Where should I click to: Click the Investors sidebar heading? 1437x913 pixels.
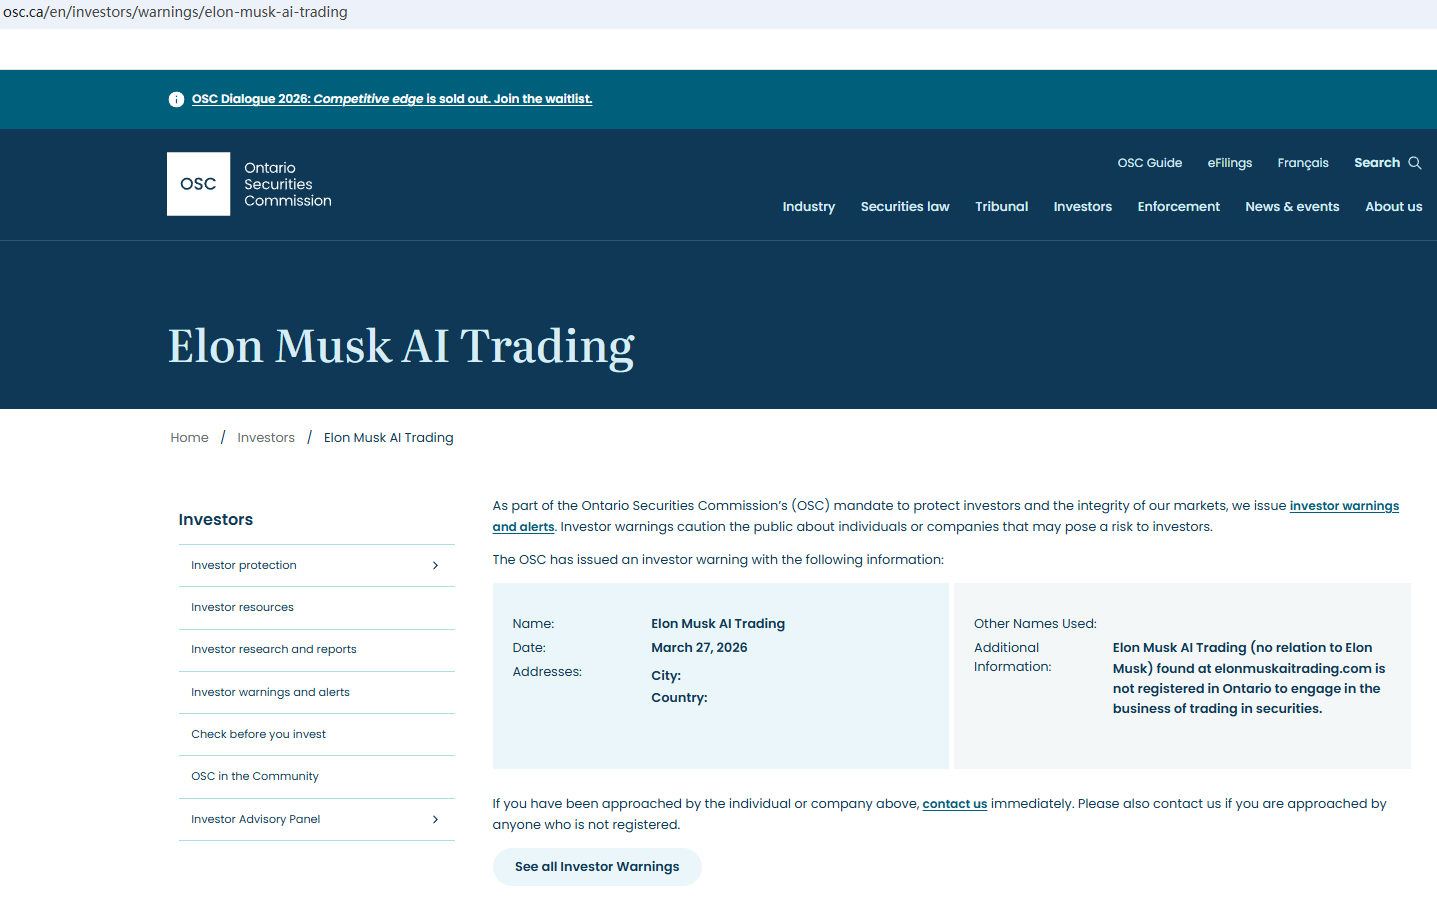pos(216,520)
